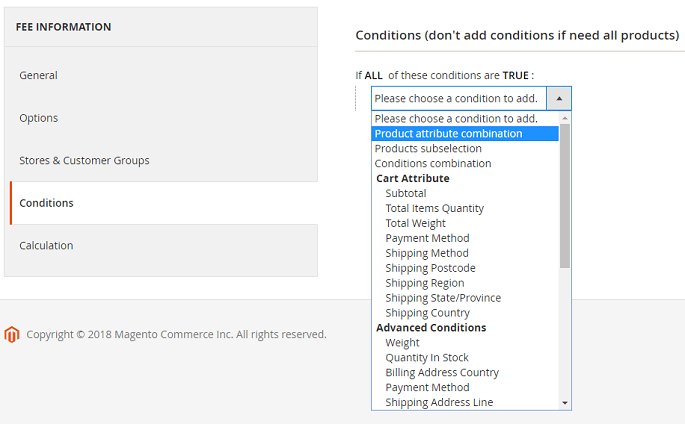Choose Product attribute combination option

point(448,133)
